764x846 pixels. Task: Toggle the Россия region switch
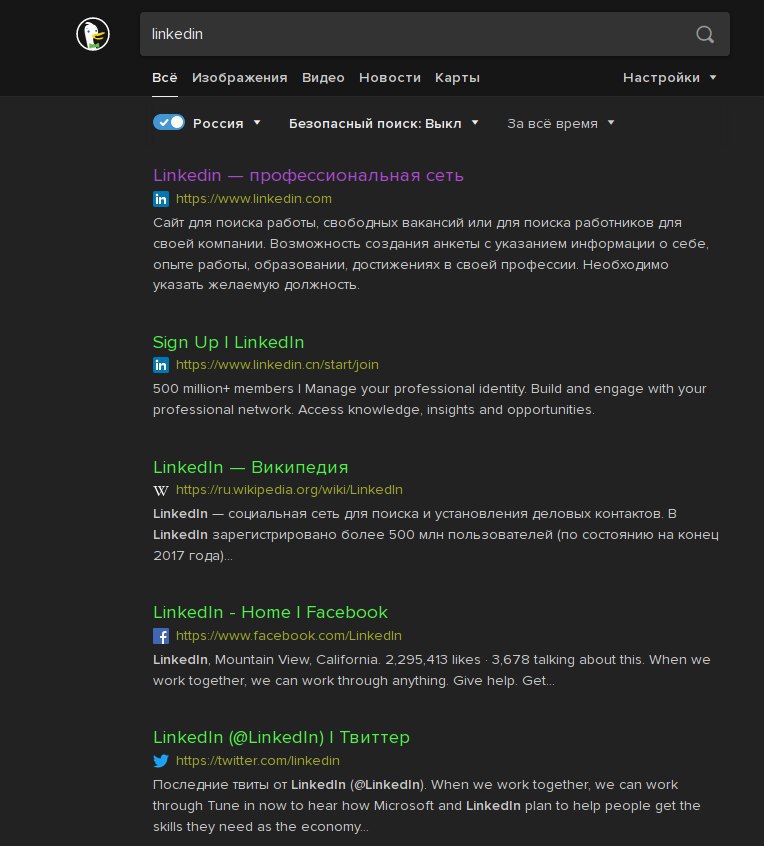tap(169, 122)
